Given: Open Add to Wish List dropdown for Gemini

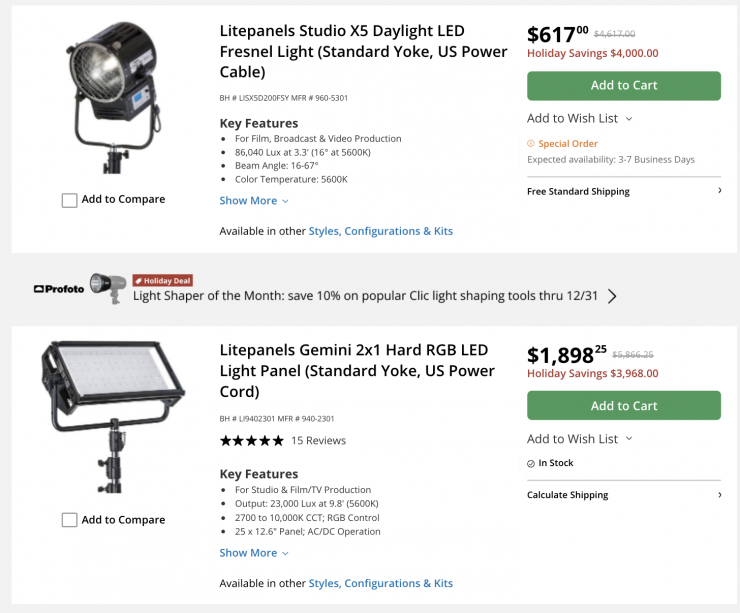Looking at the screenshot, I should [579, 439].
